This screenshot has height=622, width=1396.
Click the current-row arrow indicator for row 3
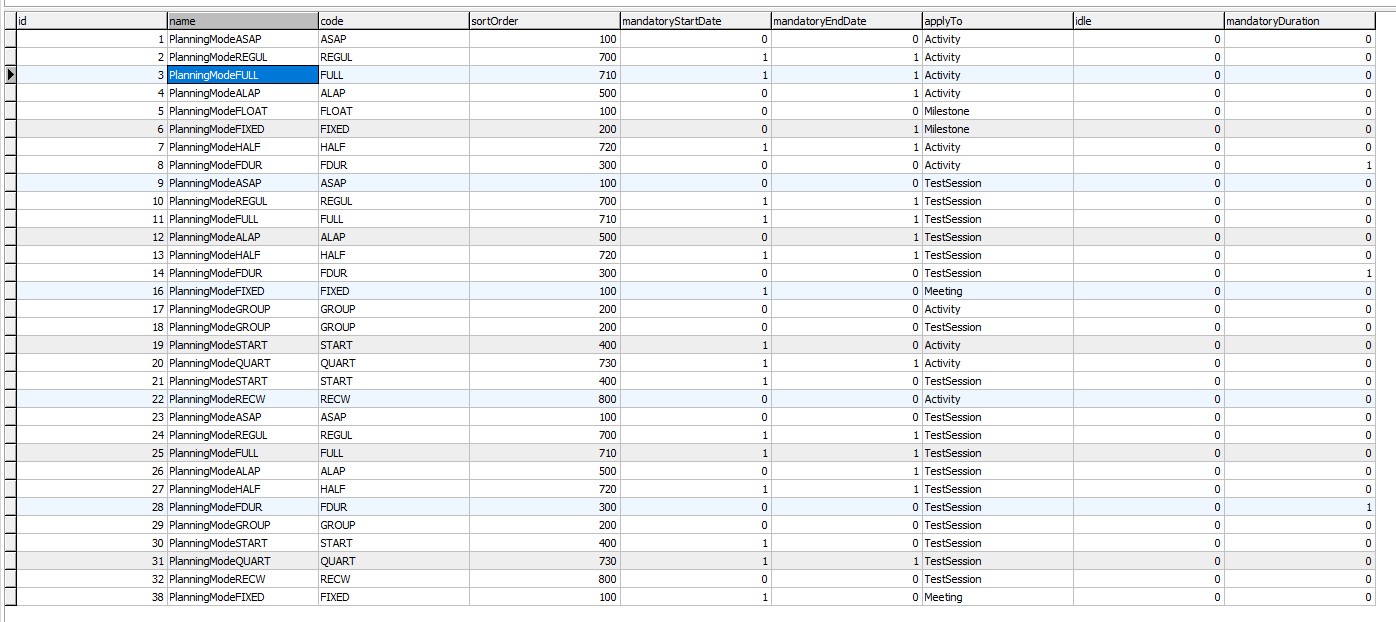pyautogui.click(x=10, y=75)
